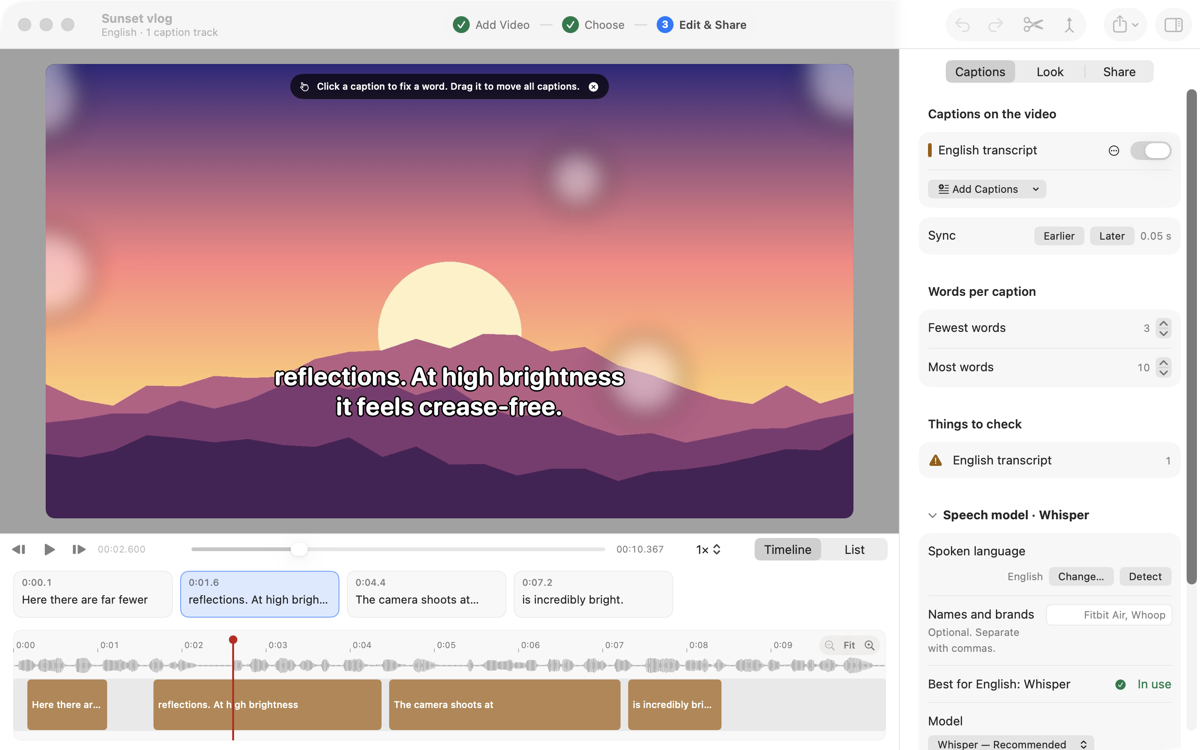Switch to Timeline view

pyautogui.click(x=788, y=549)
